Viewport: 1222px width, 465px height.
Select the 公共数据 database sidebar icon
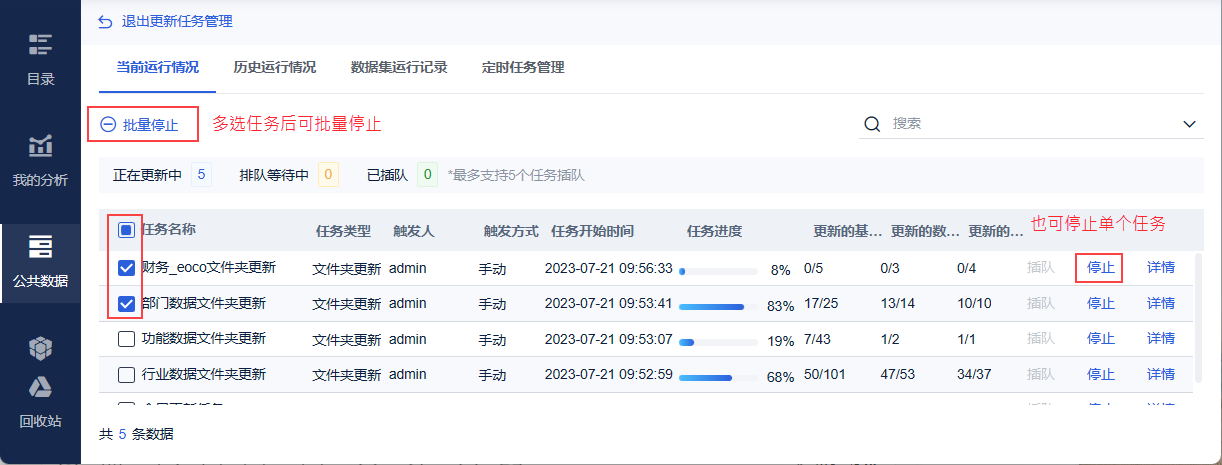tap(40, 246)
